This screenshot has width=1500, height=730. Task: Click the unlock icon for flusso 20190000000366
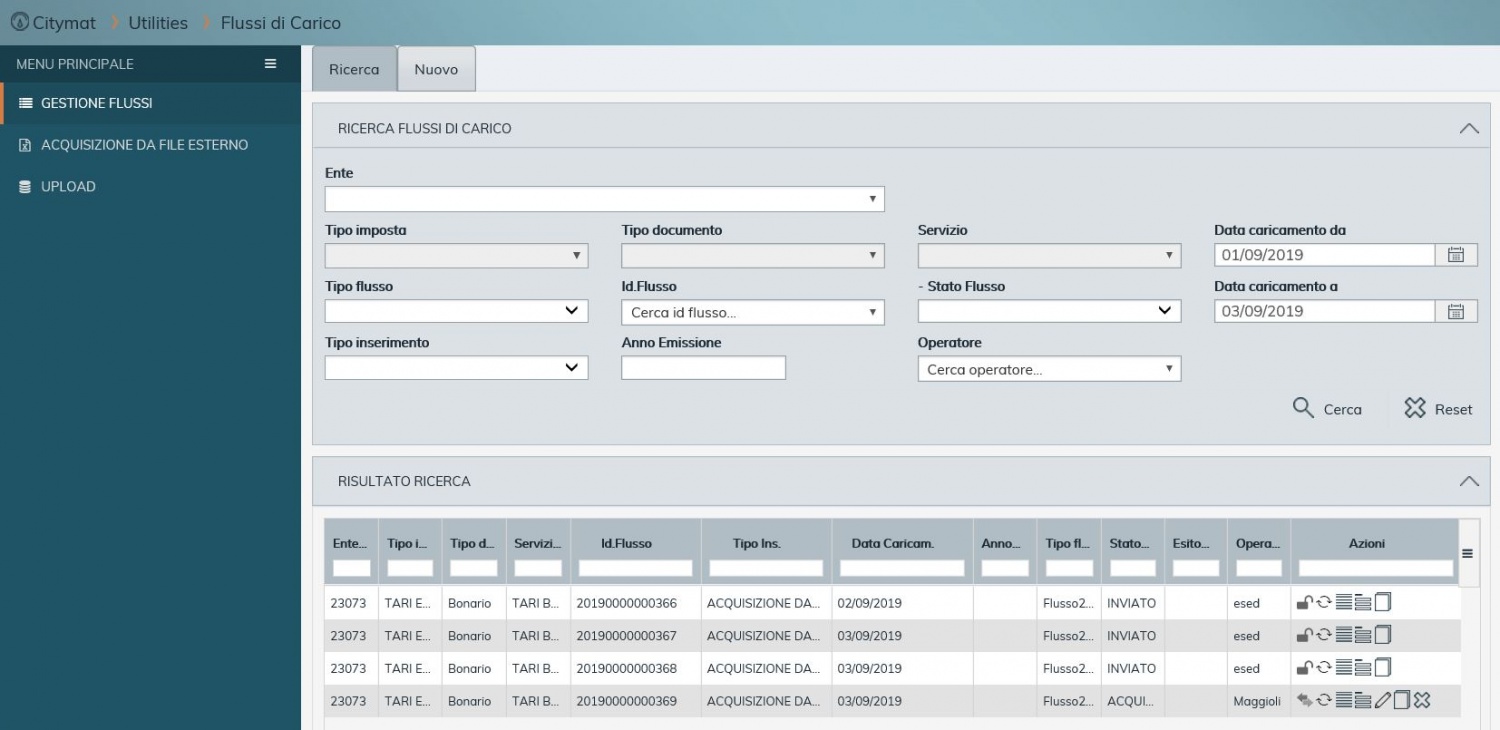(1304, 602)
